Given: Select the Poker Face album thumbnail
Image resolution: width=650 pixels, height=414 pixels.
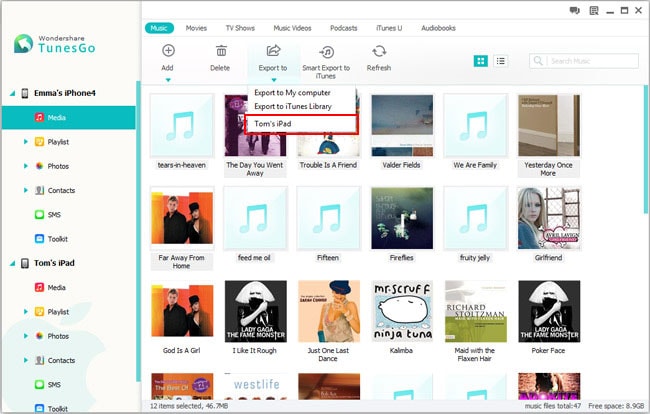Looking at the screenshot, I should pyautogui.click(x=549, y=311).
